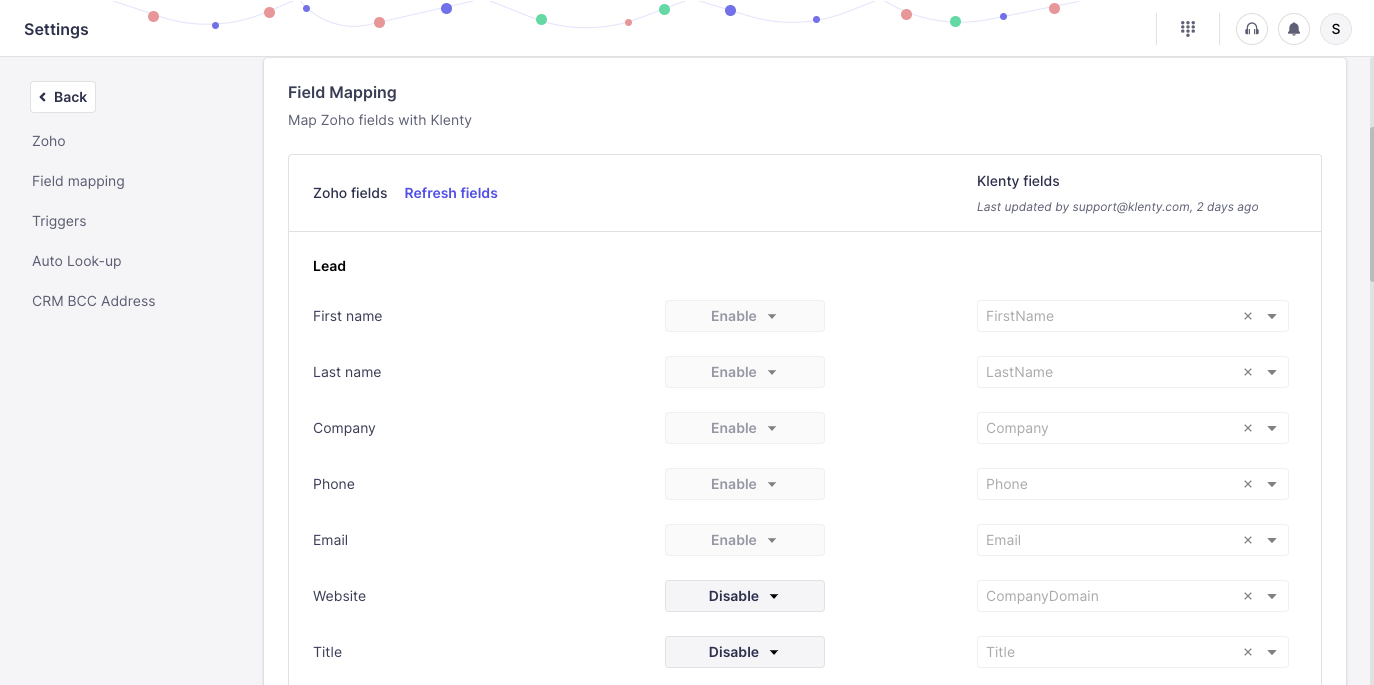Go to Auto Look-up settings

[76, 261]
